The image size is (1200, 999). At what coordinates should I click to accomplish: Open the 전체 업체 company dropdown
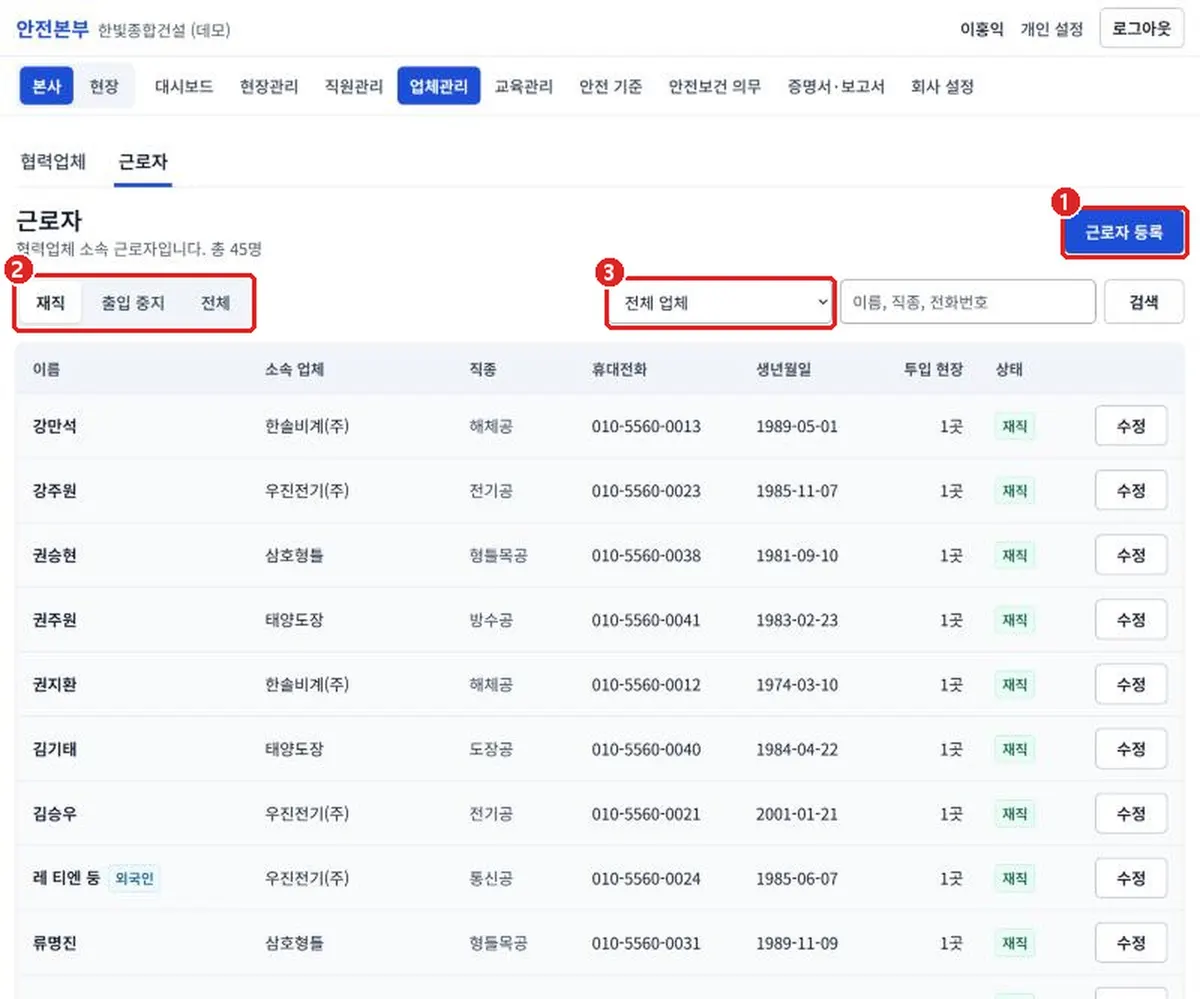click(720, 302)
